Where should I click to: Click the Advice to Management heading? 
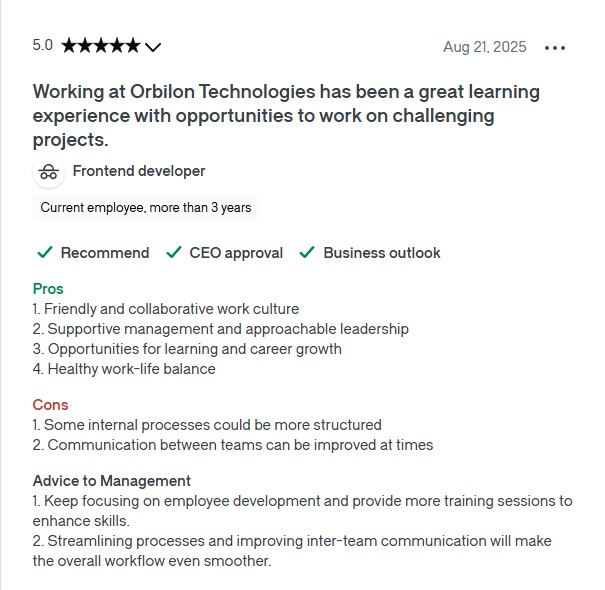pyautogui.click(x=112, y=481)
